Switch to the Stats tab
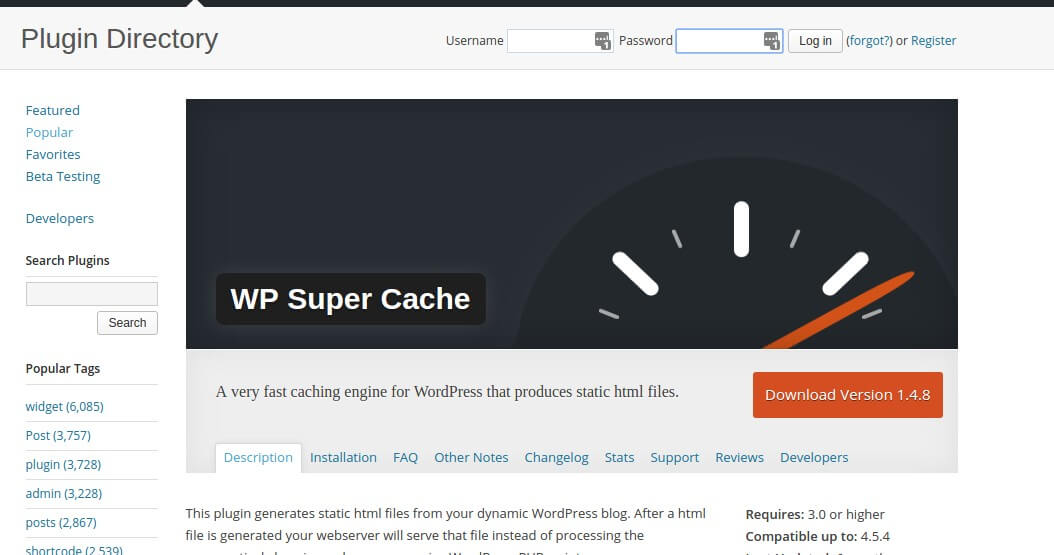Viewport: 1054px width, 555px height. coord(619,458)
